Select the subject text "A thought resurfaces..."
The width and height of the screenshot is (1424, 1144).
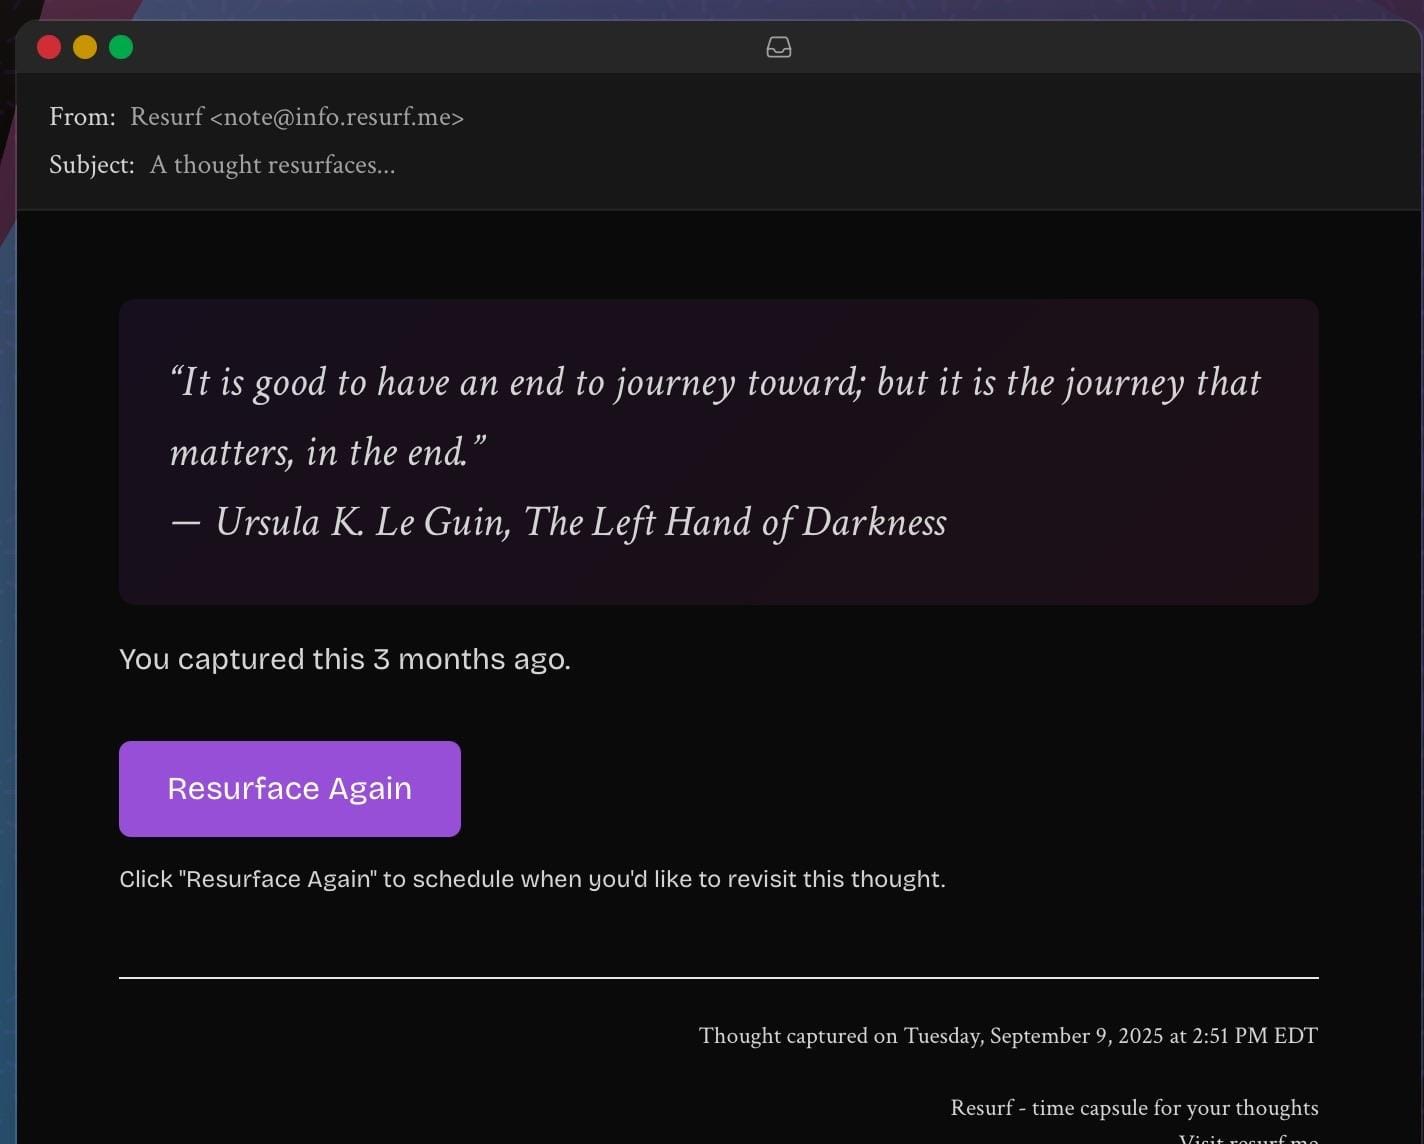(272, 165)
